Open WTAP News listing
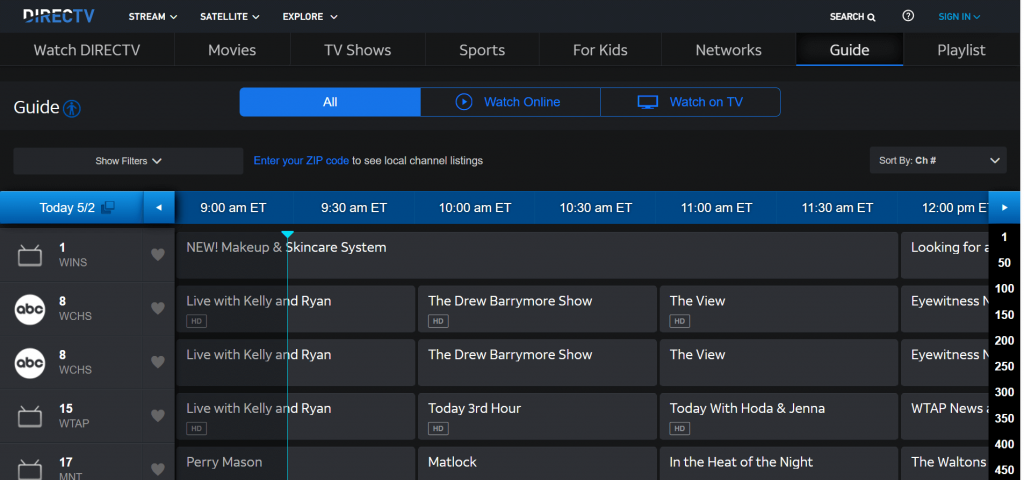The height and width of the screenshot is (480, 1024). pyautogui.click(x=945, y=416)
